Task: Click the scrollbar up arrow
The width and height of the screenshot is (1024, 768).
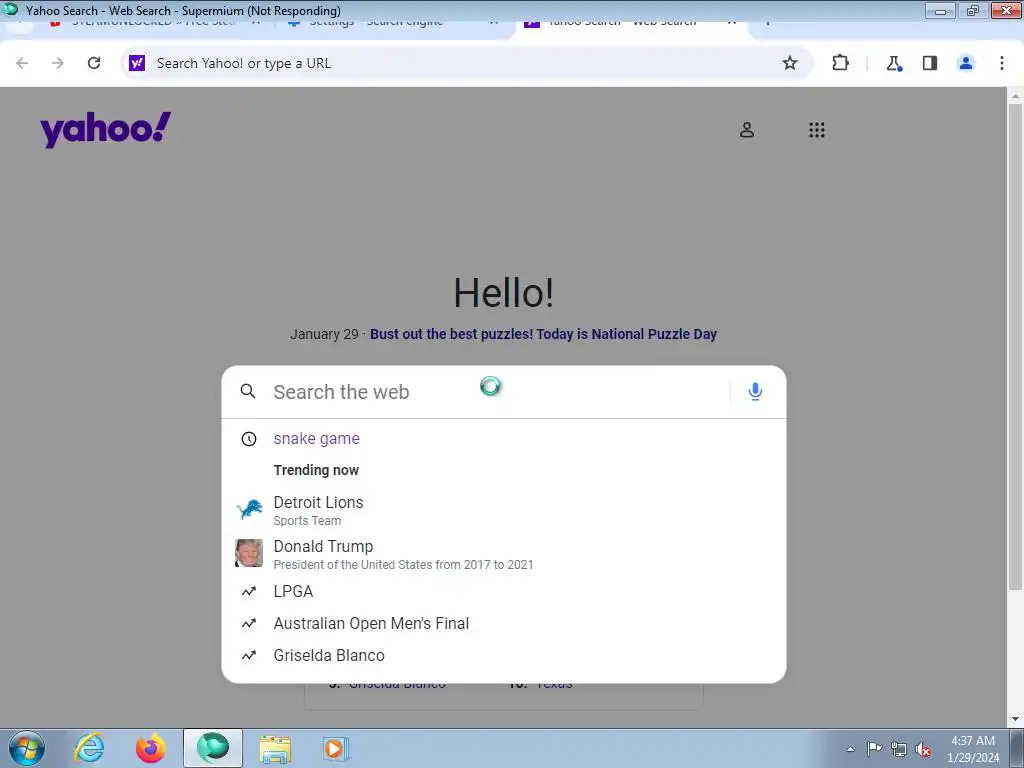Action: (x=1015, y=96)
